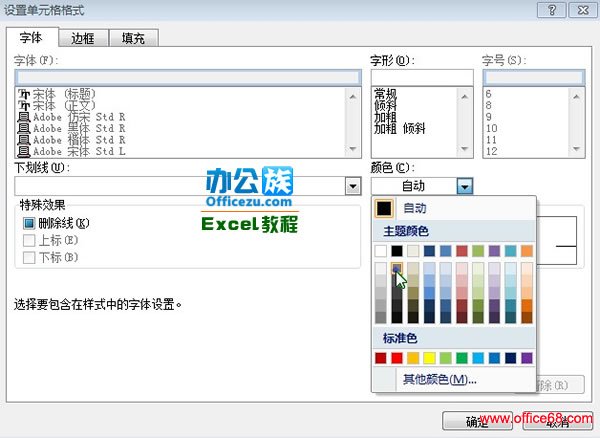Select the 字体 tab
This screenshot has width=600, height=438.
(x=32, y=37)
